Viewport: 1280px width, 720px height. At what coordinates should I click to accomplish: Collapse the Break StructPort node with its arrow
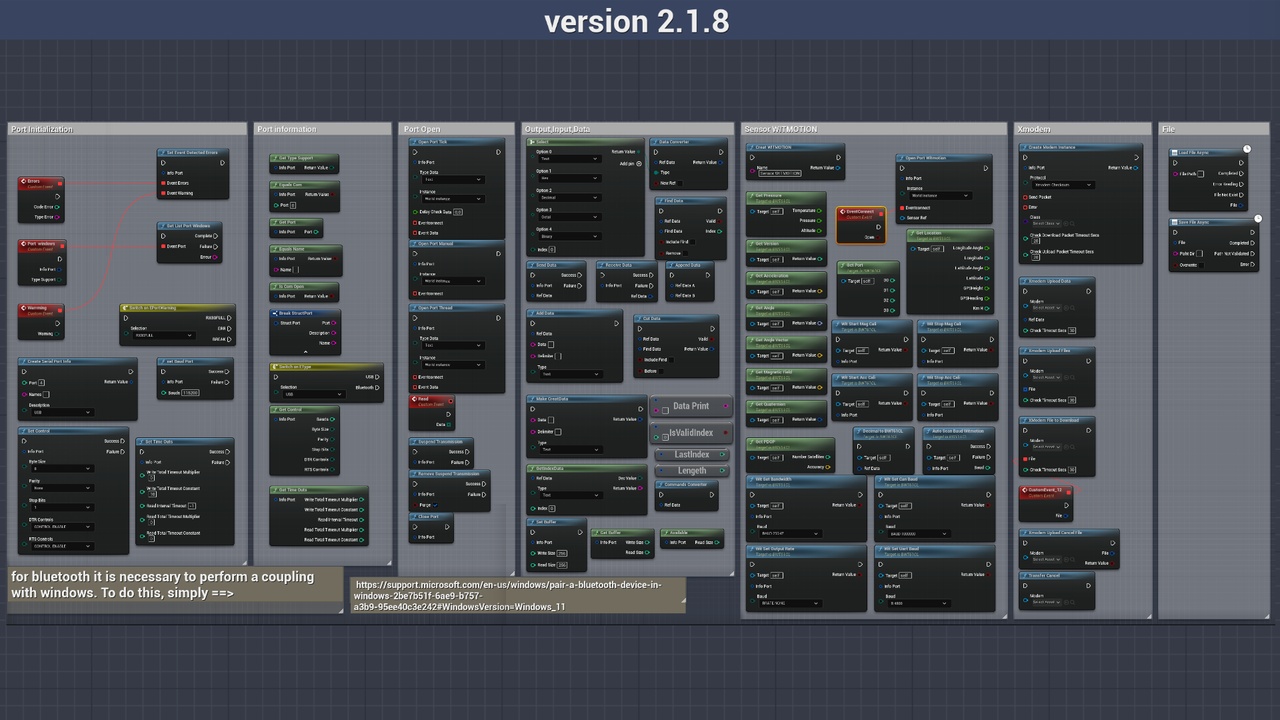[x=306, y=352]
